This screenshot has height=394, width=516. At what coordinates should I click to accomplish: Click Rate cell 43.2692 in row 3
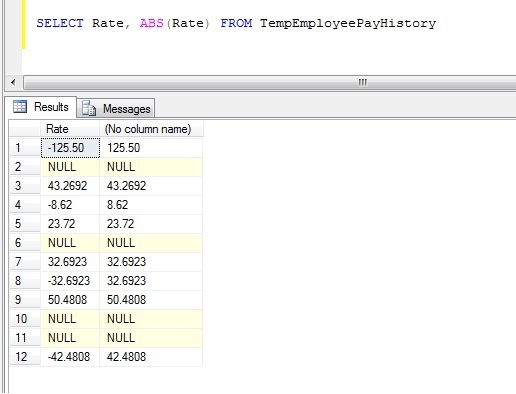click(x=70, y=186)
